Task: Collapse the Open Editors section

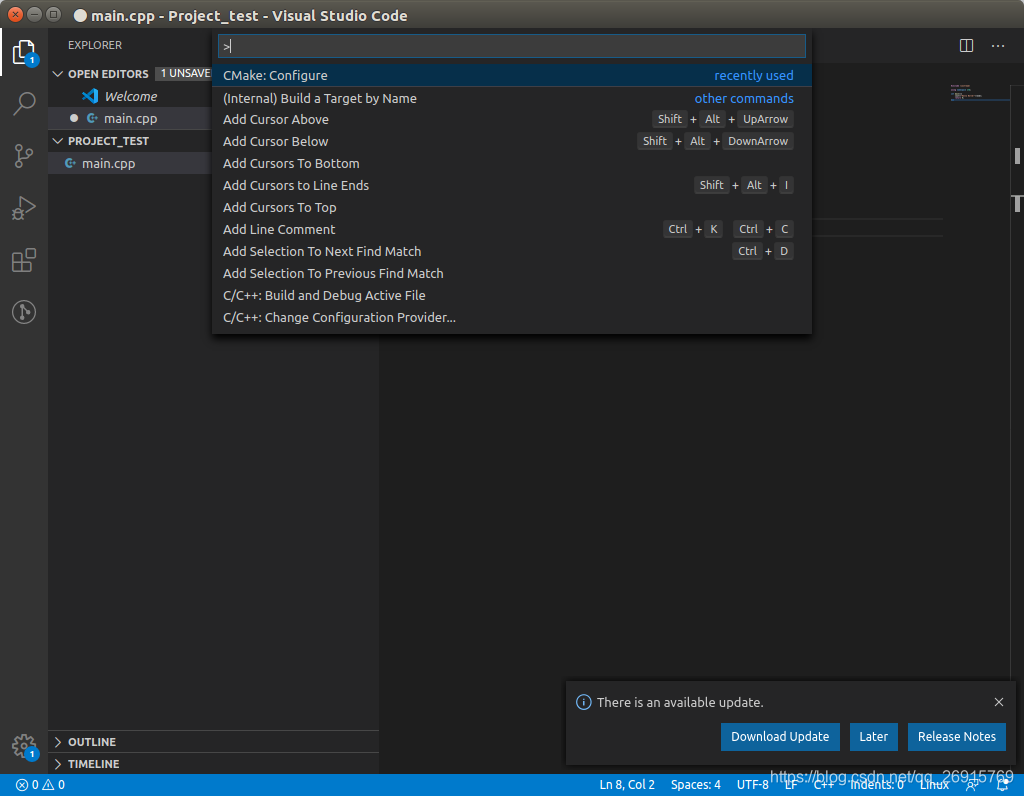Action: coord(58,74)
